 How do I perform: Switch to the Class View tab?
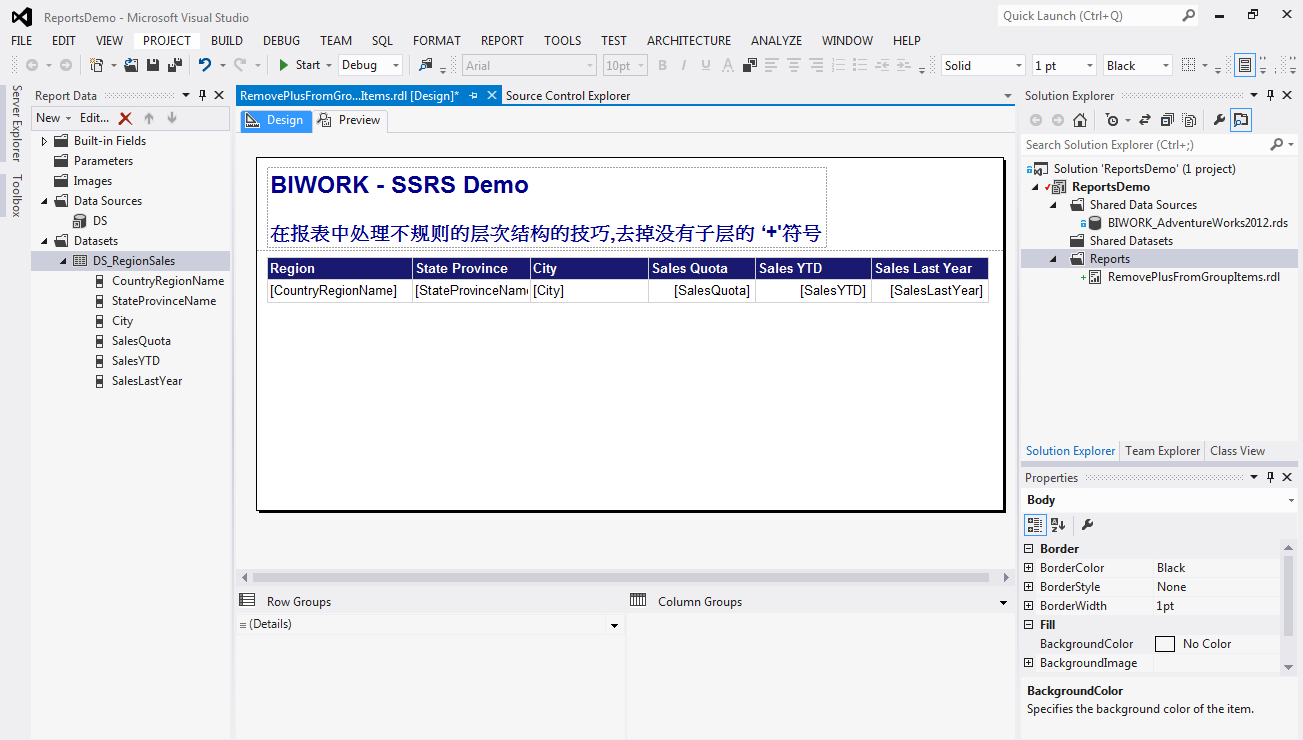(x=1237, y=451)
